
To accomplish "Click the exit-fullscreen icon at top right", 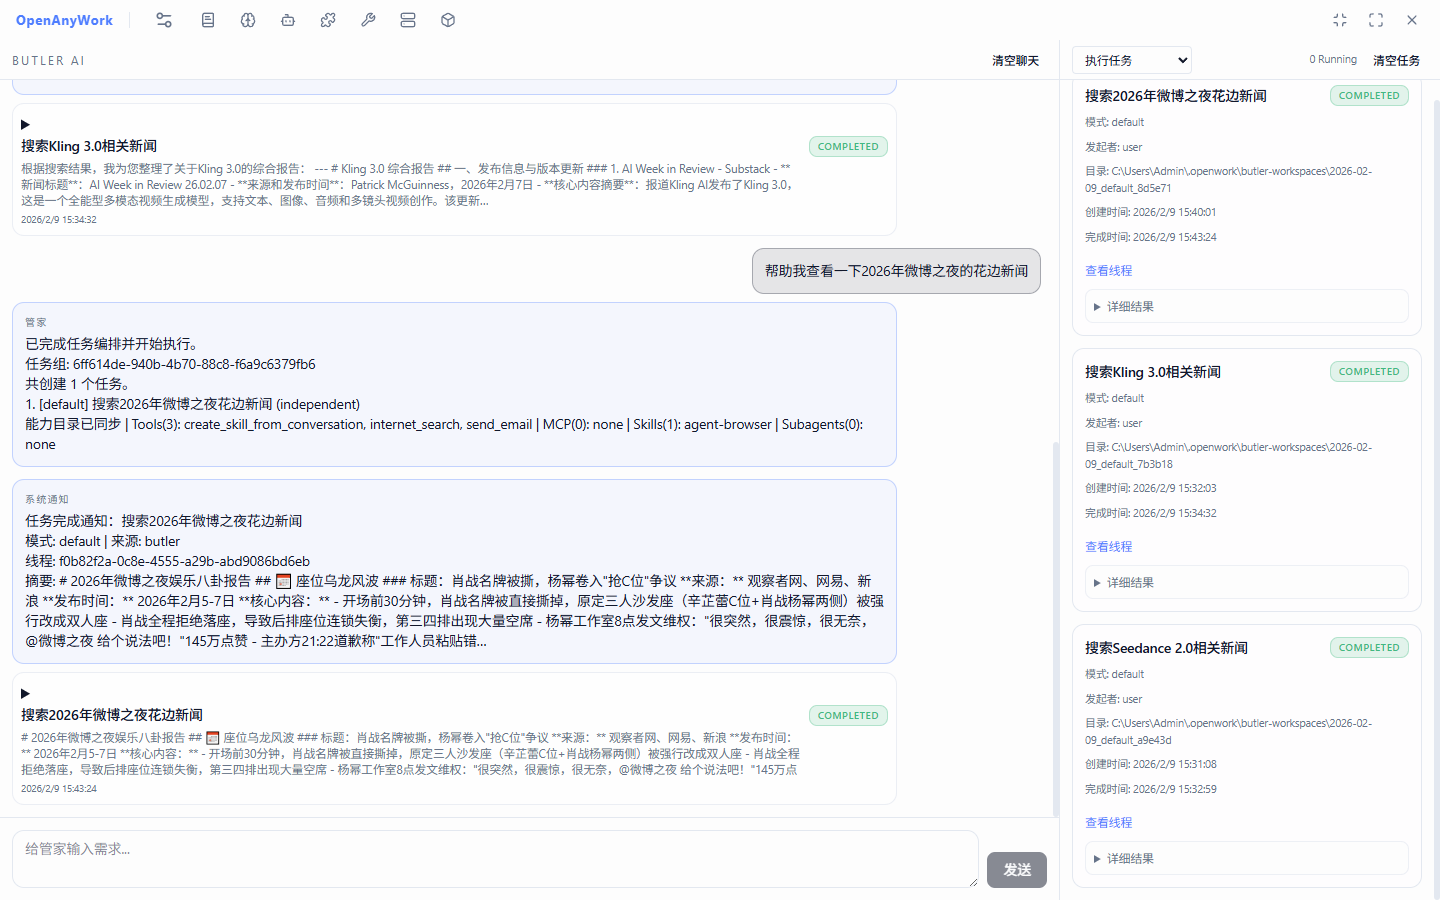I will [x=1339, y=19].
